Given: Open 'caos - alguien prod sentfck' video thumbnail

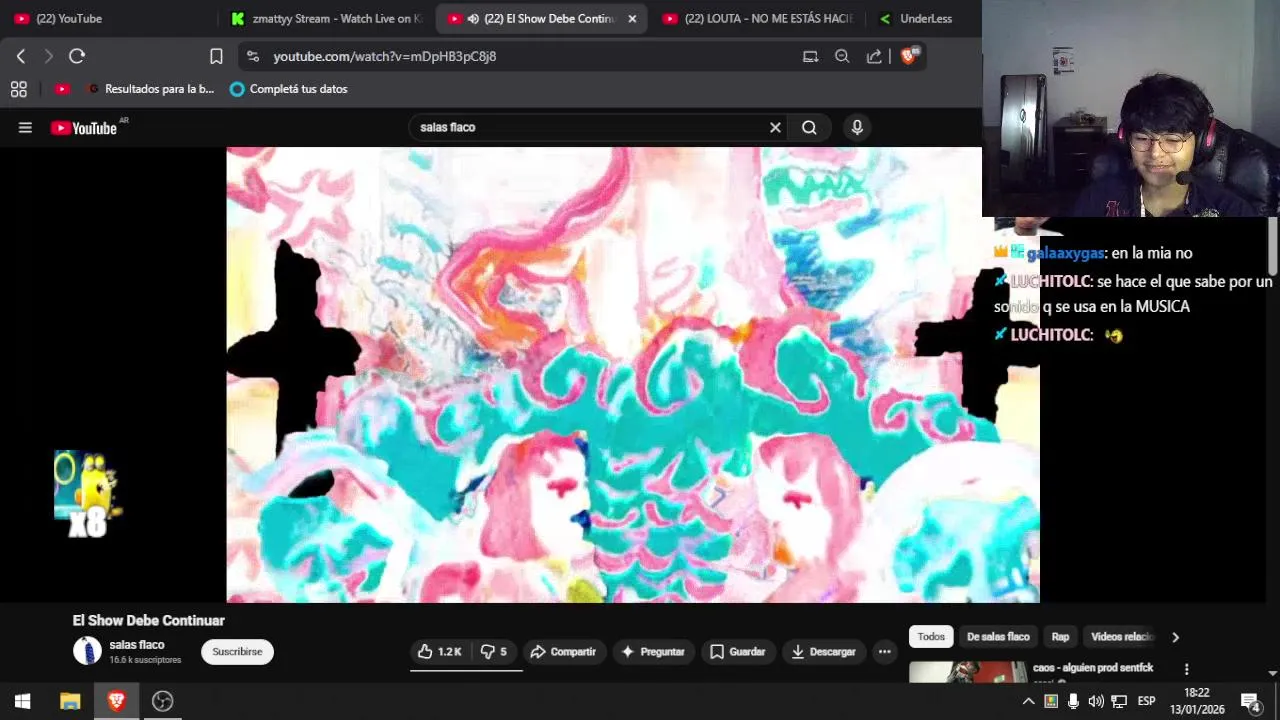Looking at the screenshot, I should pos(968,672).
